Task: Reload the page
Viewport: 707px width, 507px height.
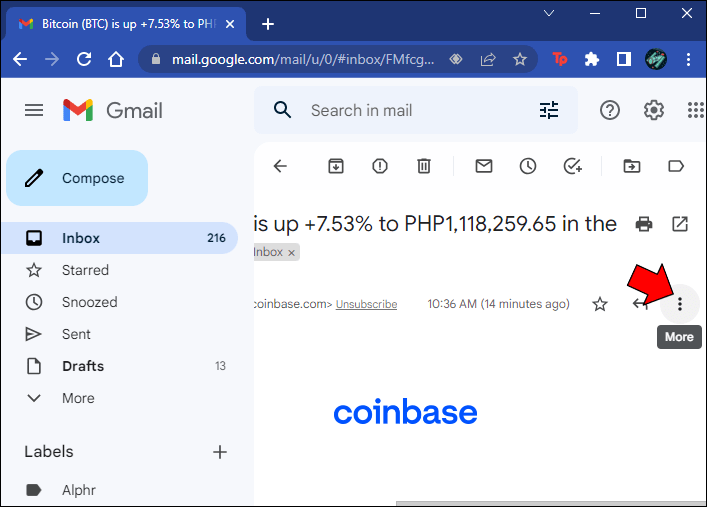Action: pyautogui.click(x=84, y=59)
